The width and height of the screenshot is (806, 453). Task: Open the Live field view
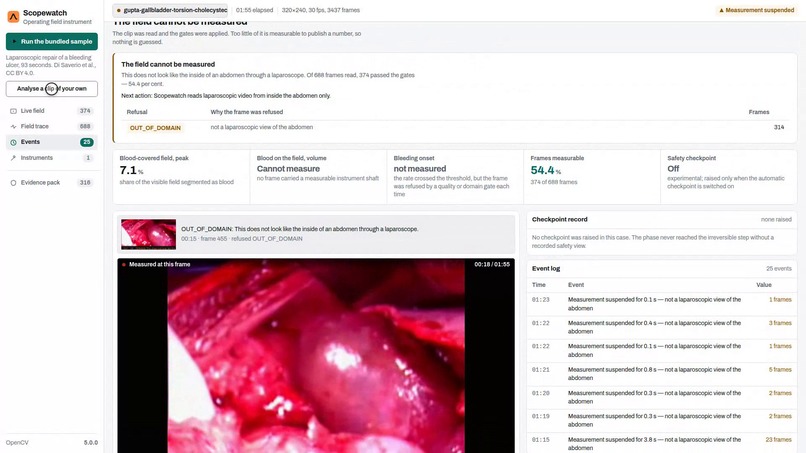(51, 111)
